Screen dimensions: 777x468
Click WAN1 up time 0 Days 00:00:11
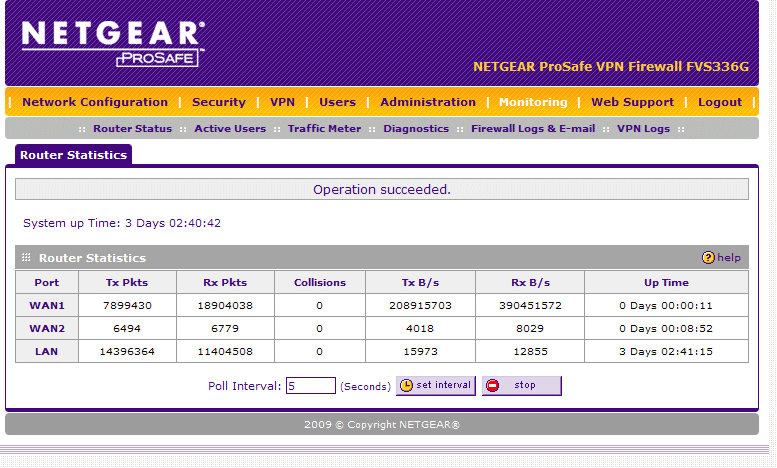click(666, 305)
